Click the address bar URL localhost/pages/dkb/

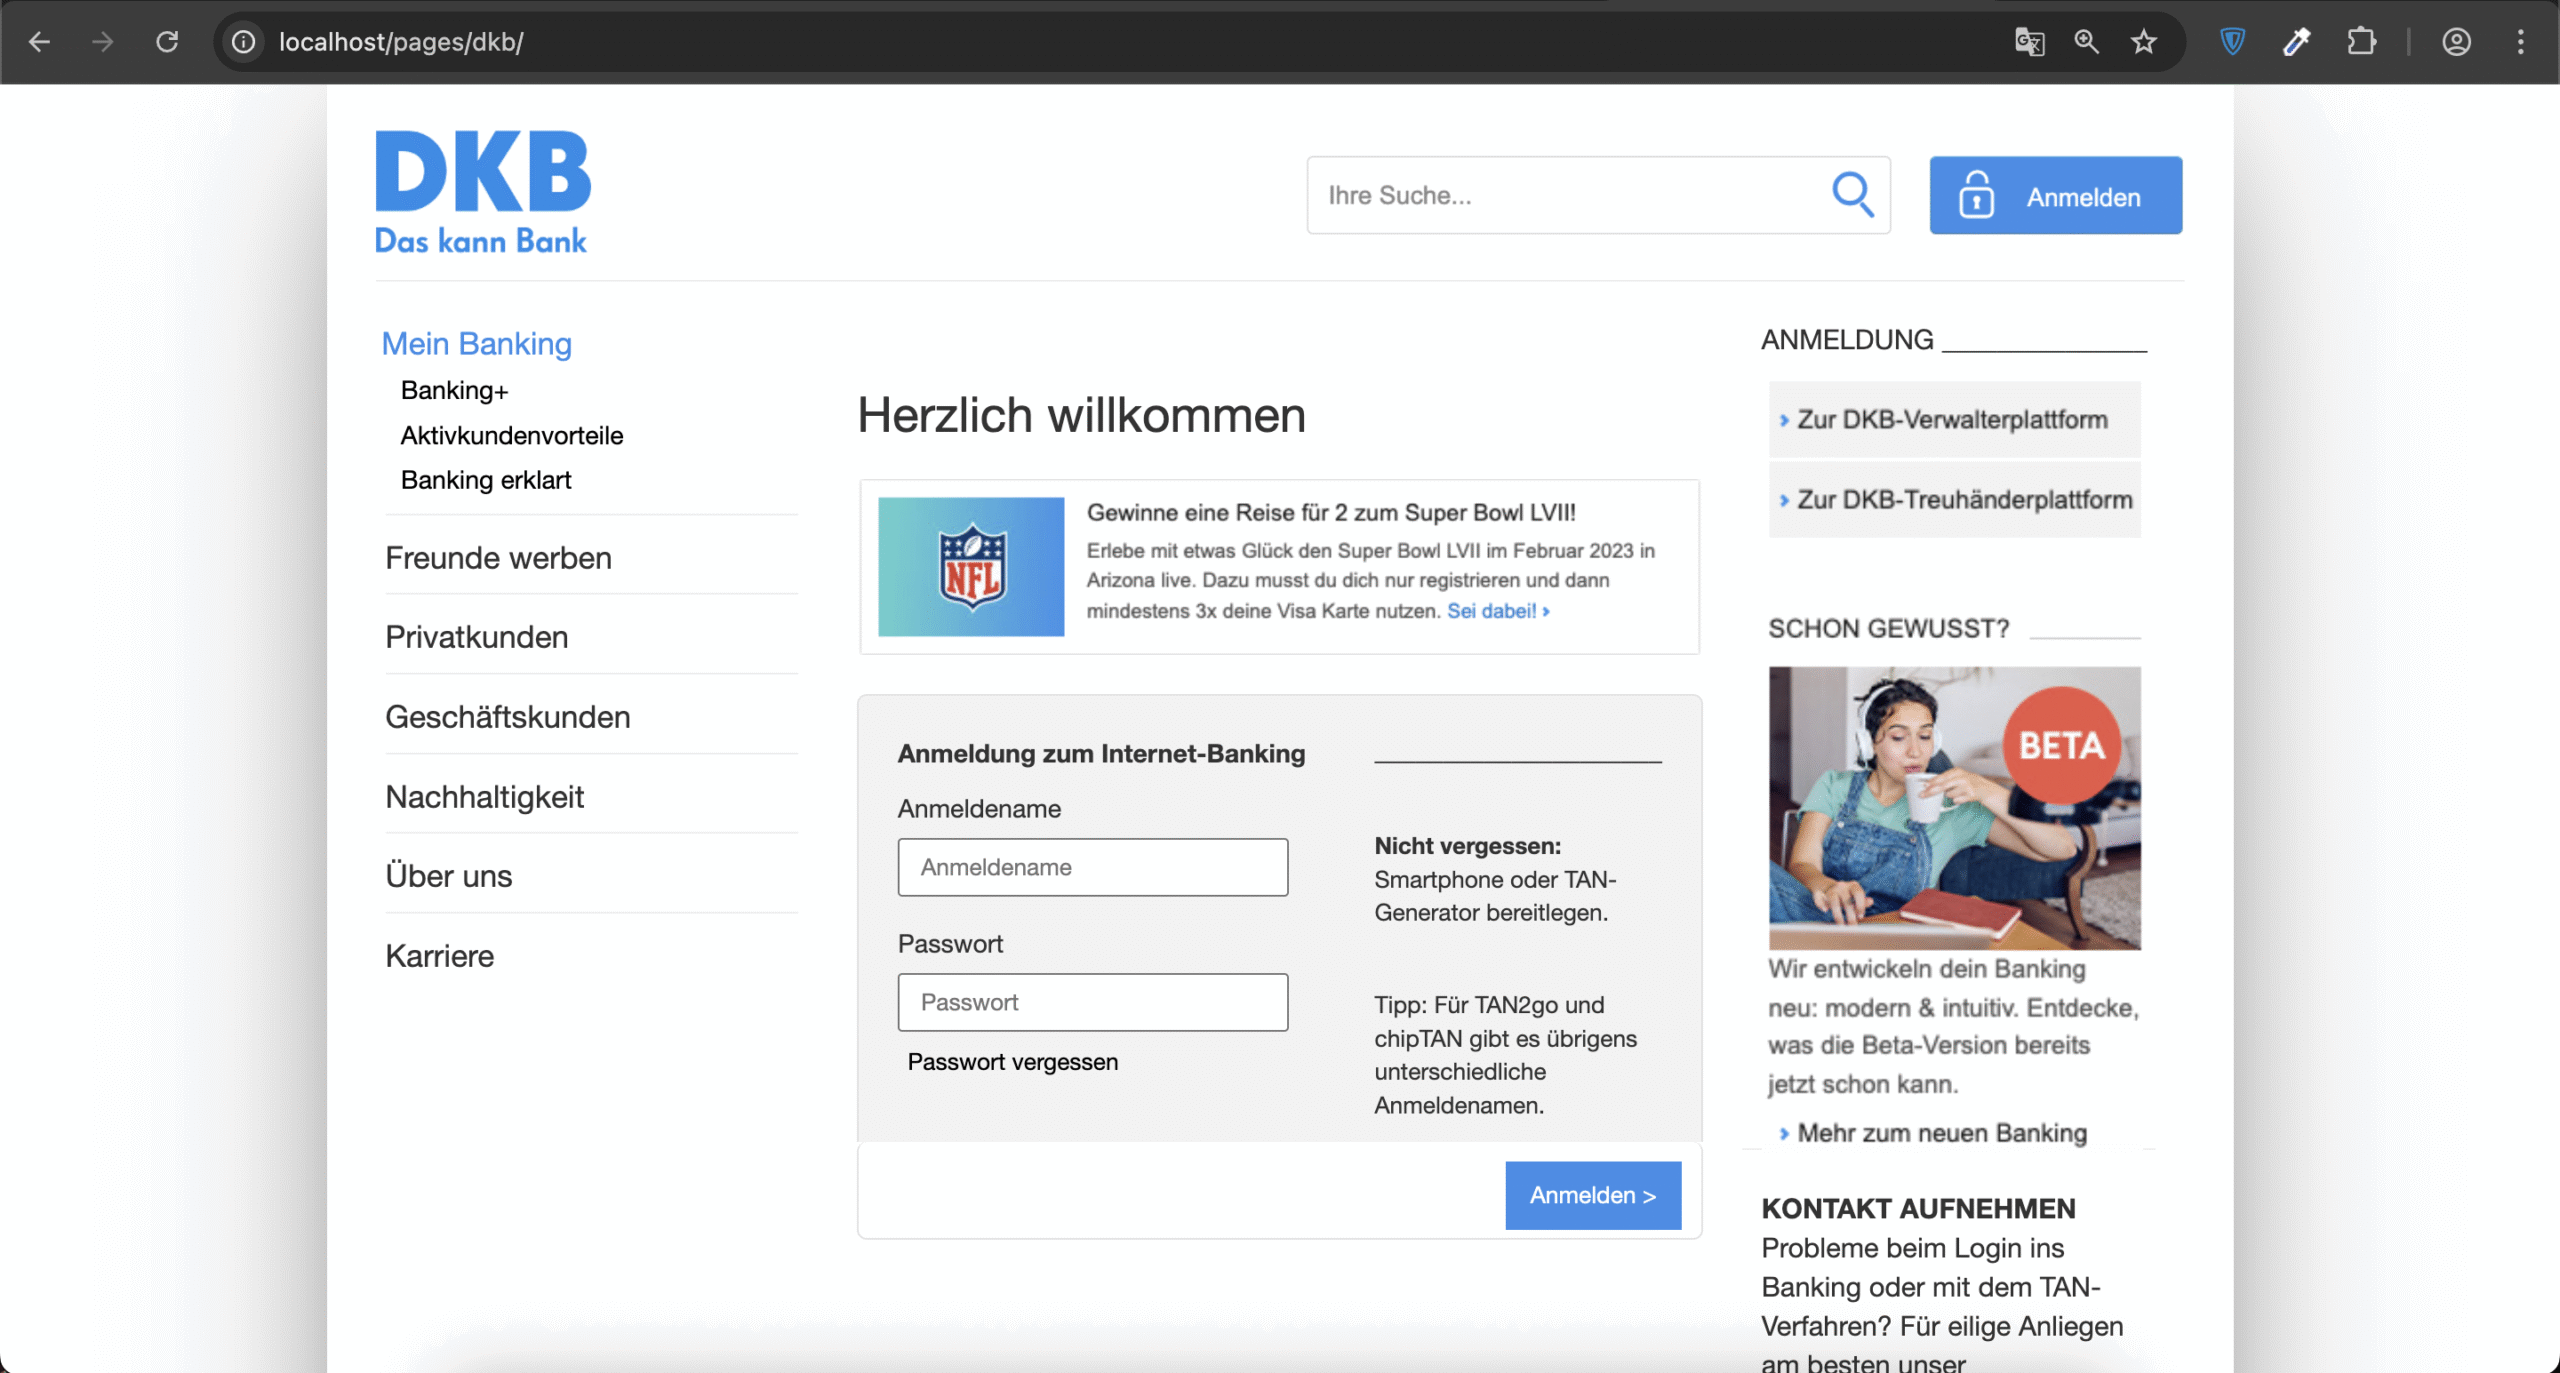pos(401,42)
